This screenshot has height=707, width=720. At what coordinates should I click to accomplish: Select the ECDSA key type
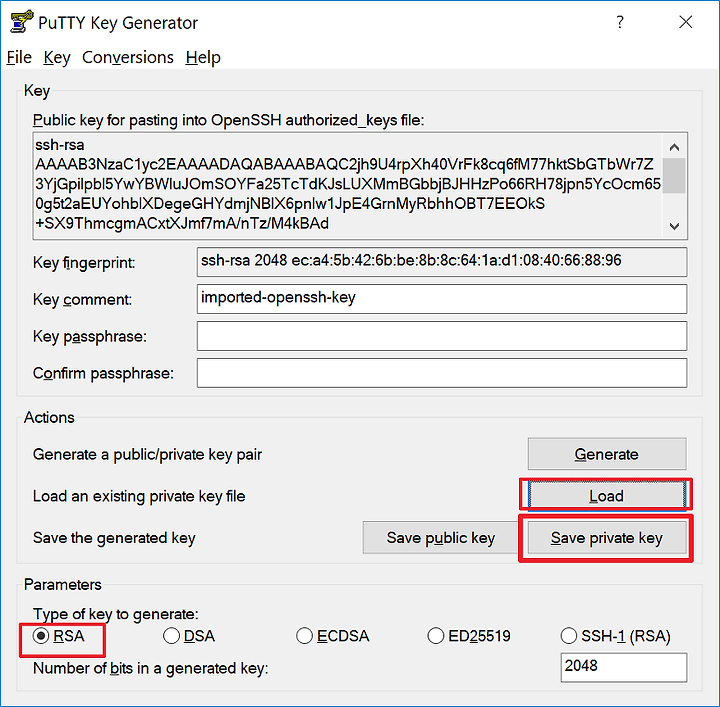pos(333,636)
